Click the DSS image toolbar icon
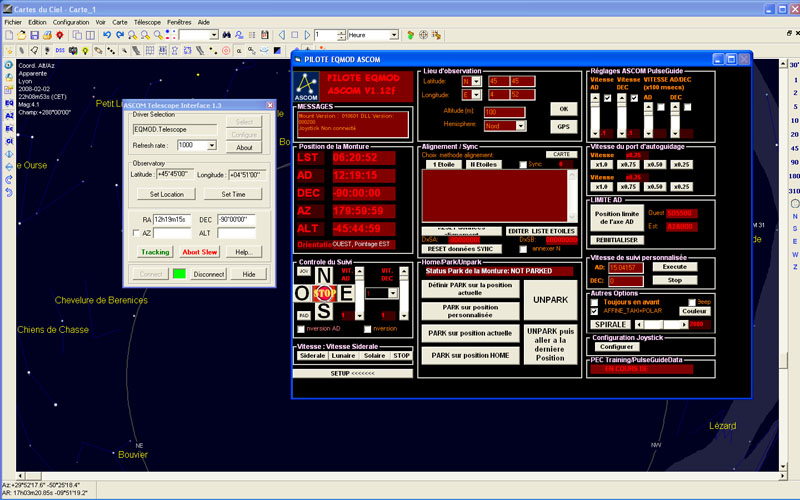This screenshot has height=500, width=800. click(60, 51)
